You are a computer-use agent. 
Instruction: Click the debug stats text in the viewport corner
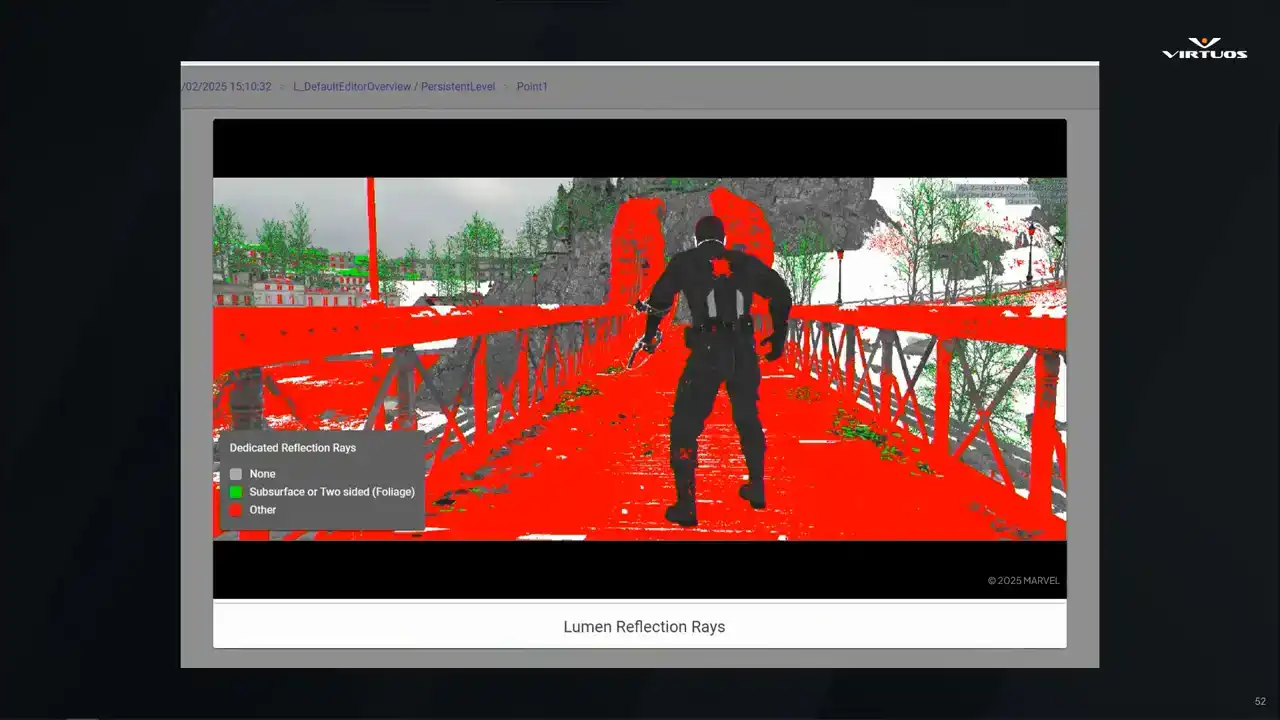(x=1010, y=193)
